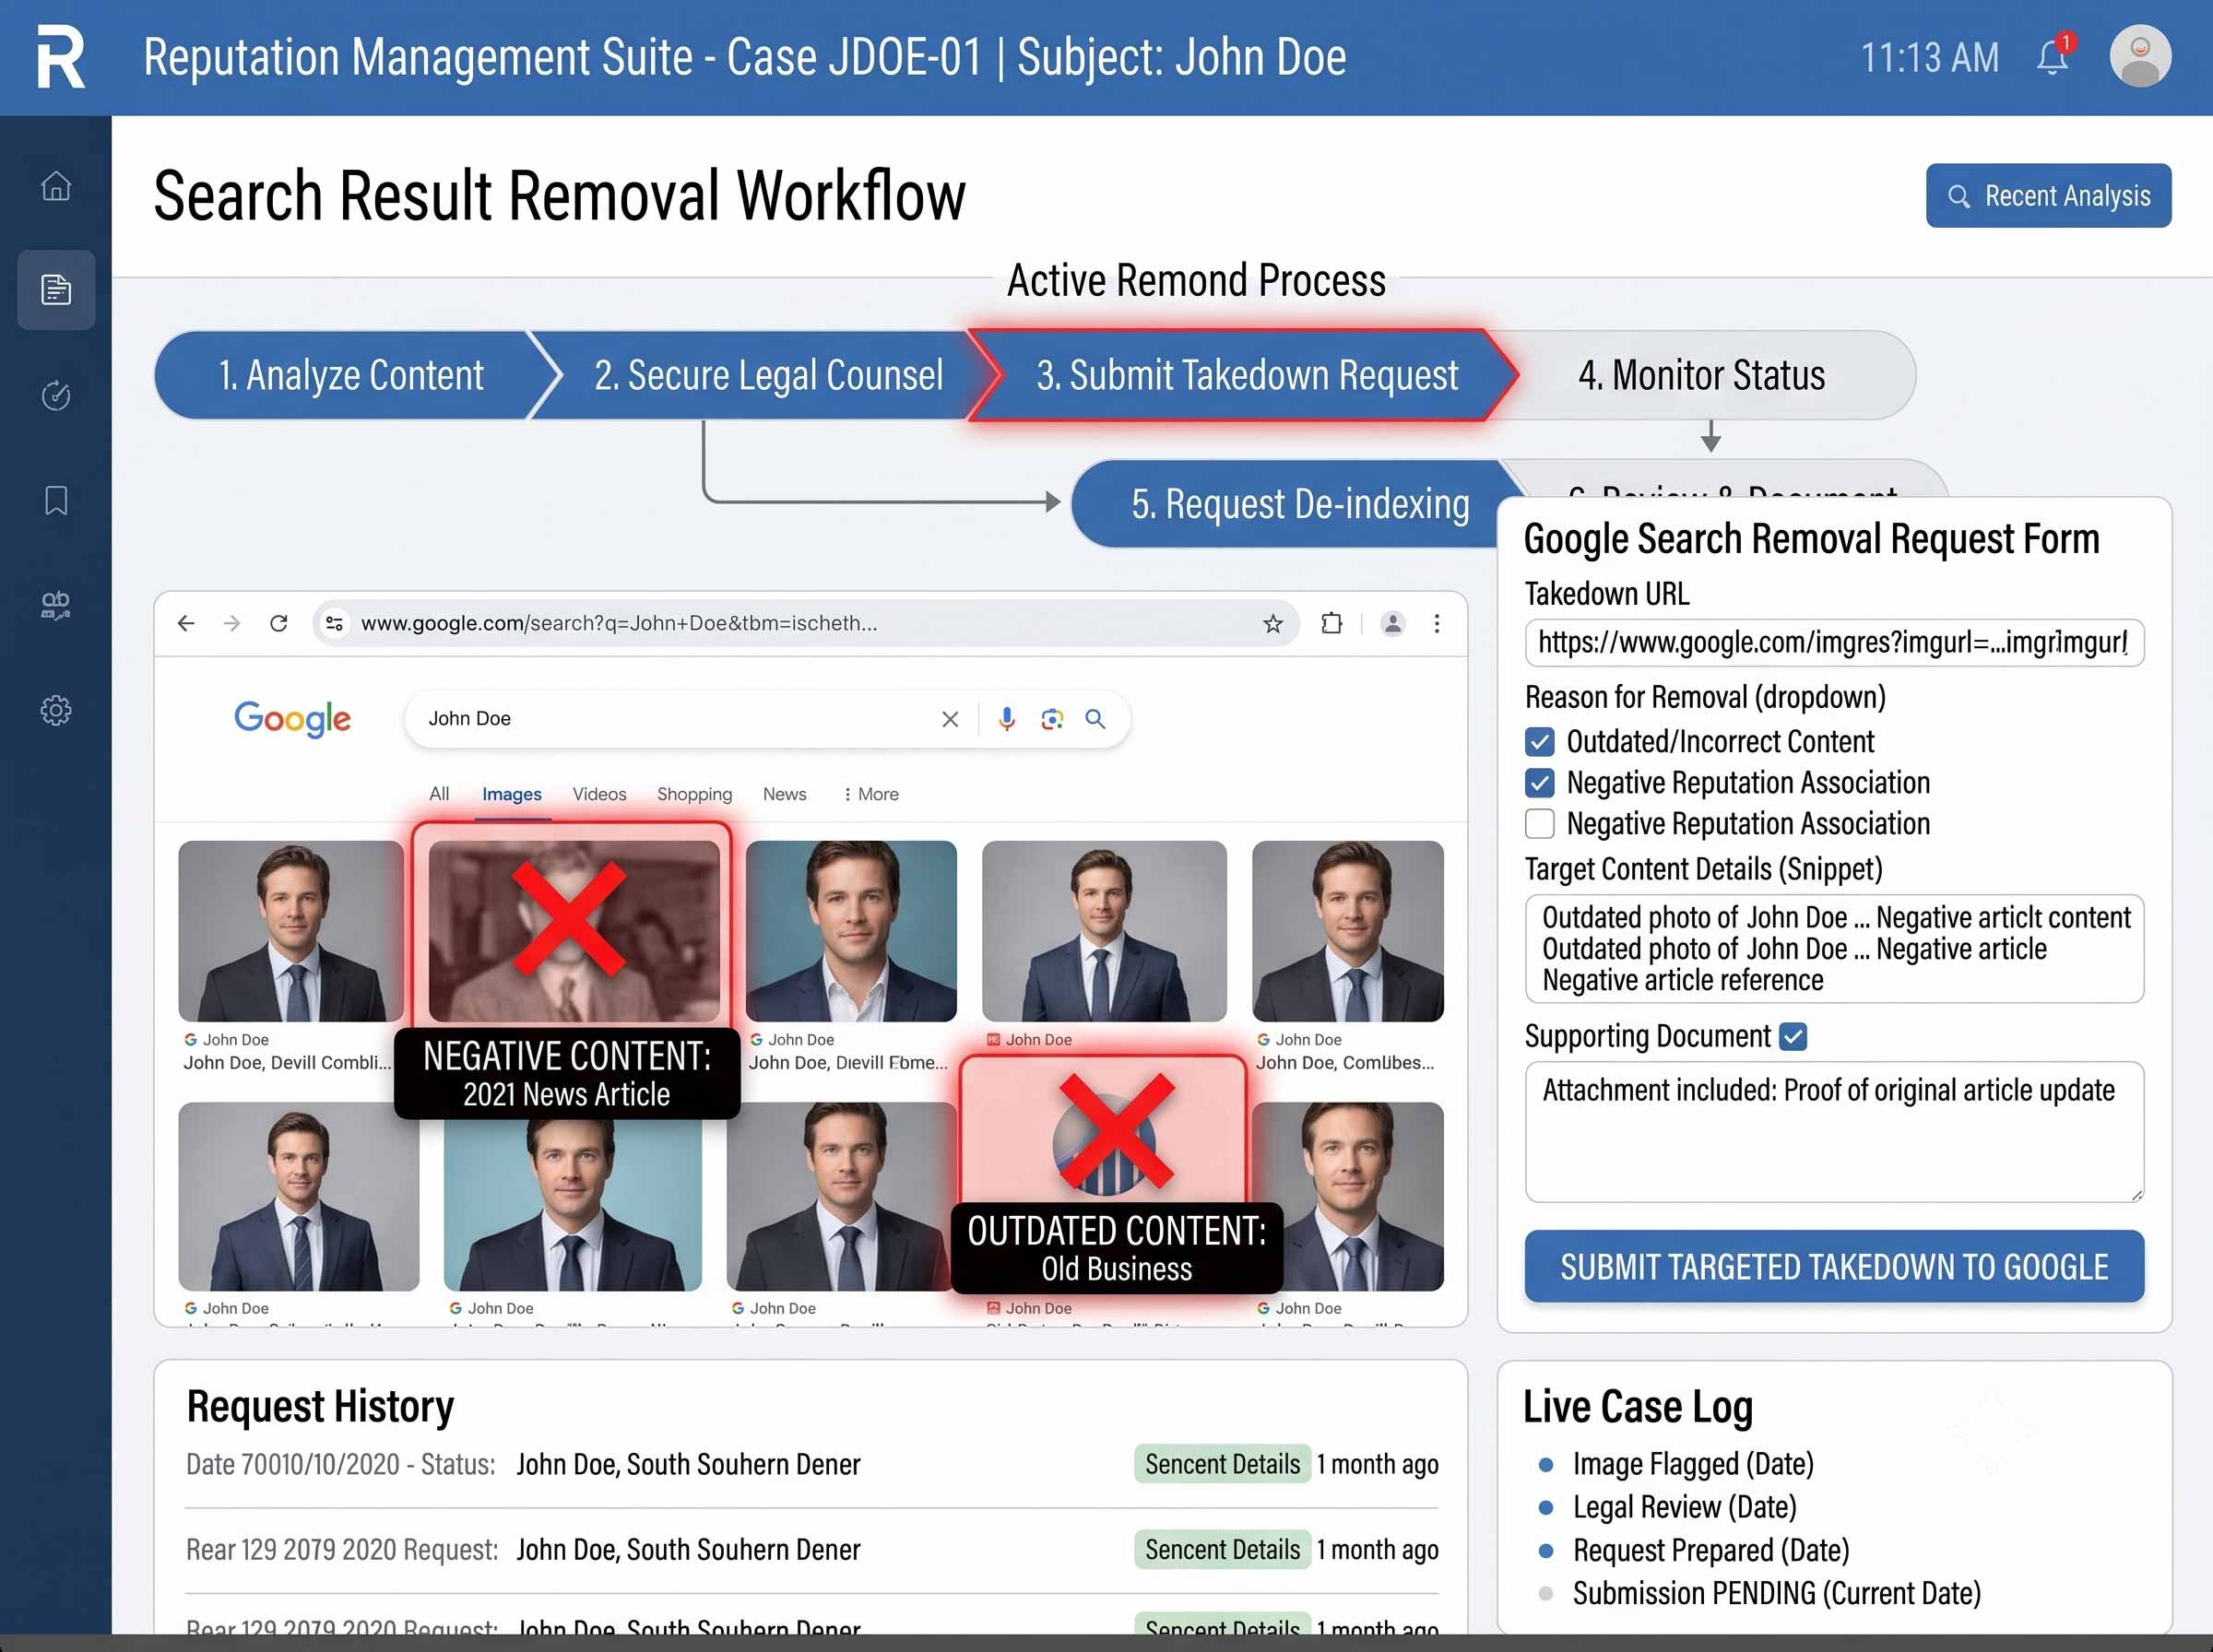2213x1652 pixels.
Task: Open the image result John Doe, Comlibes
Action: pyautogui.click(x=1347, y=932)
